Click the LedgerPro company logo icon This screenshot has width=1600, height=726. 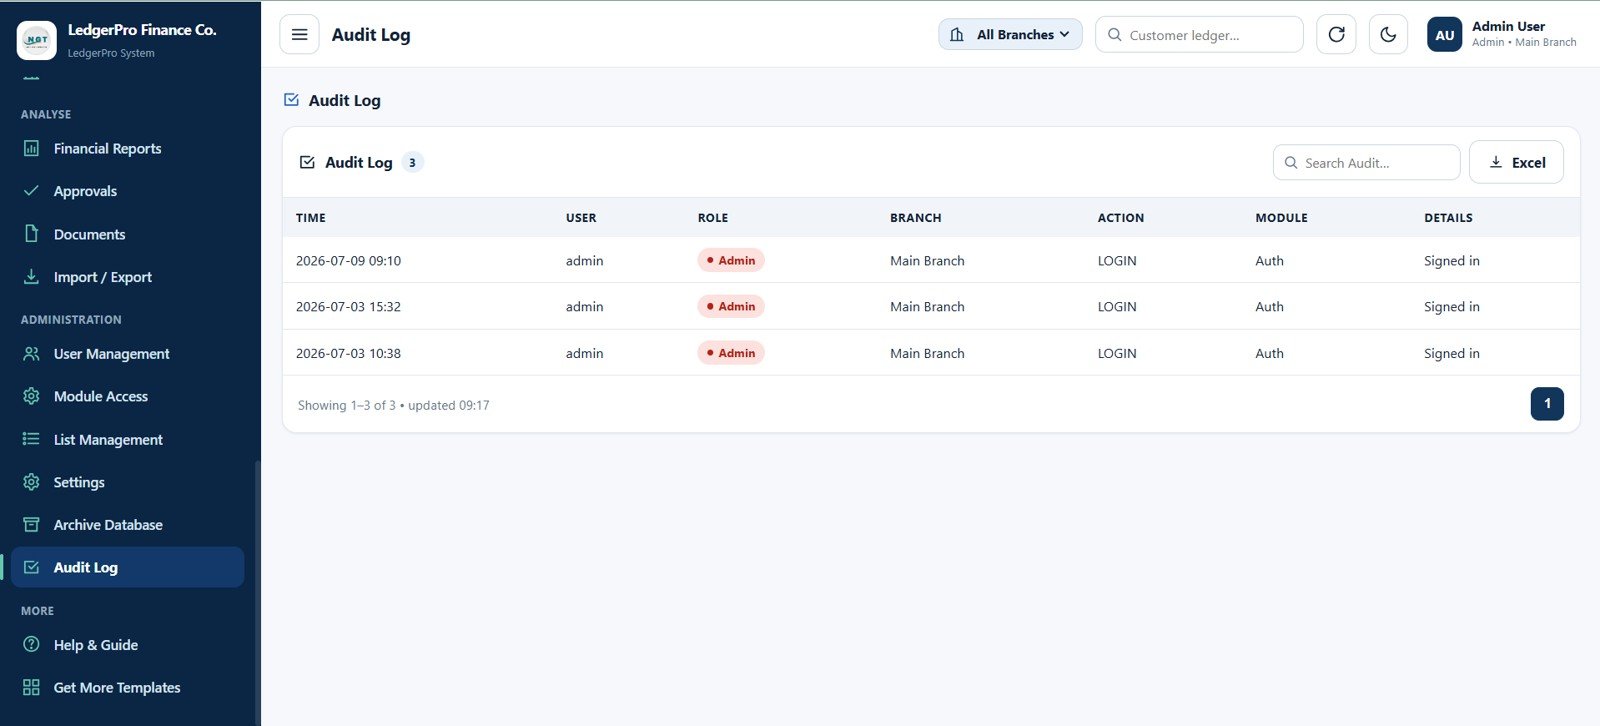(37, 40)
